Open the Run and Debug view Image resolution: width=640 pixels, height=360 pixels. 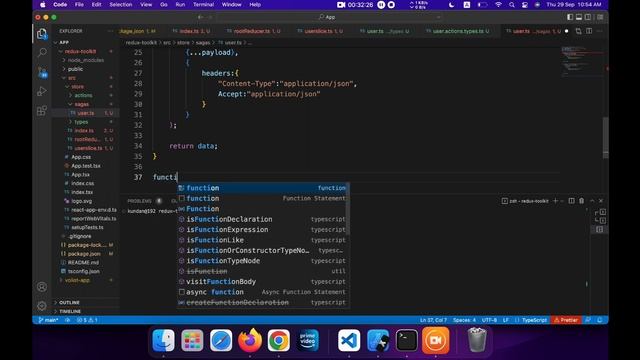(42, 91)
